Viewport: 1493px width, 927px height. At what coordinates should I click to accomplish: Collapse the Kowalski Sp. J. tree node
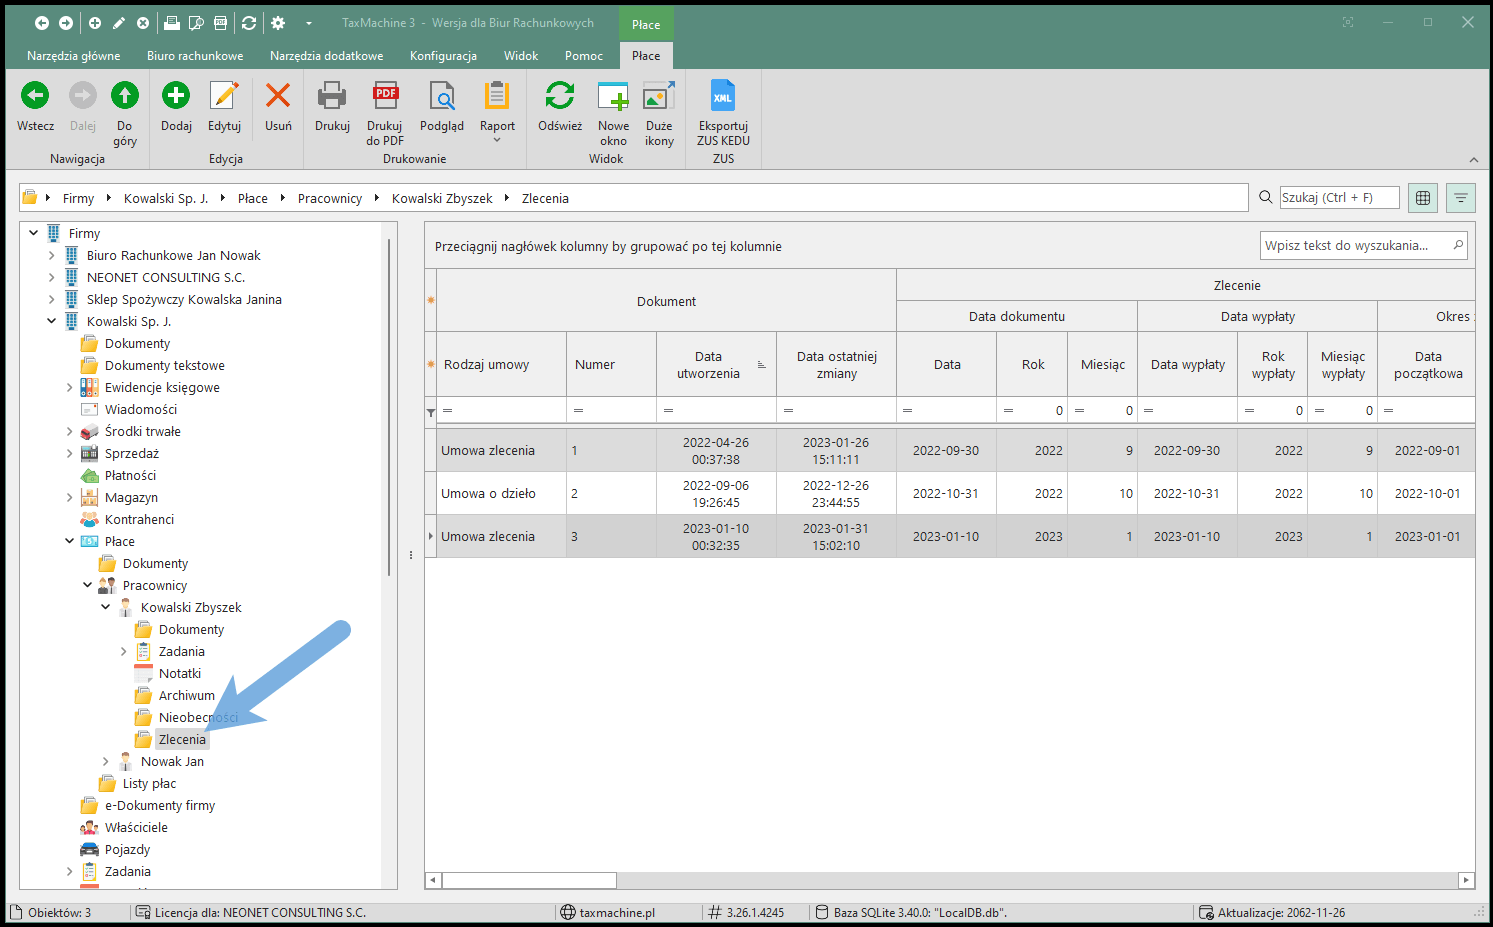click(x=52, y=322)
